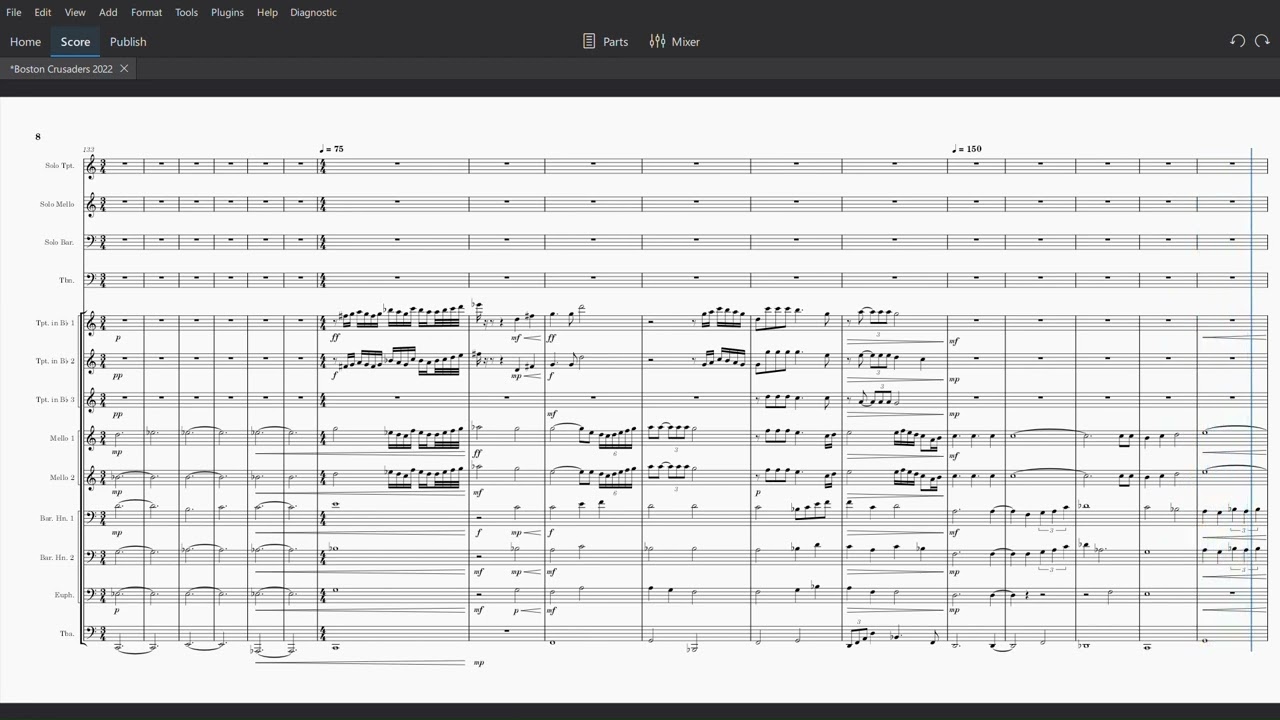The height and width of the screenshot is (720, 1280).
Task: Select the Bar. Hn. 2 instrument label
Action: (x=57, y=557)
